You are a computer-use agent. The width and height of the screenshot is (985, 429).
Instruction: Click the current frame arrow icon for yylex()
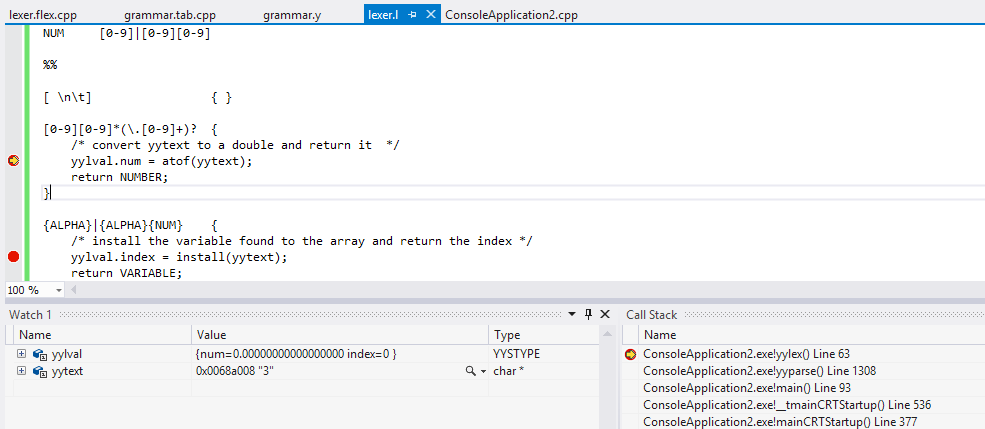click(630, 354)
